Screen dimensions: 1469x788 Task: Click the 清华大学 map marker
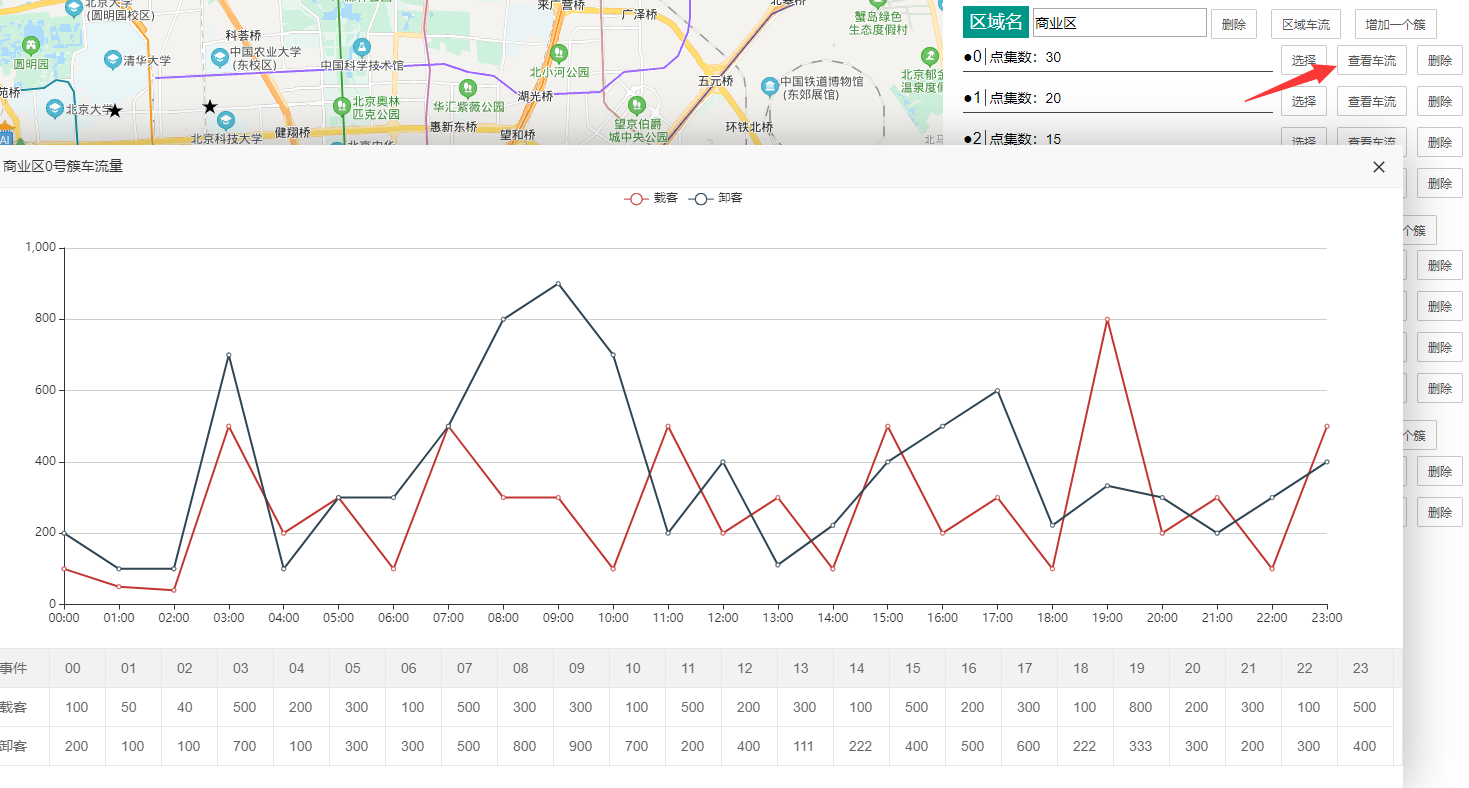[112, 60]
